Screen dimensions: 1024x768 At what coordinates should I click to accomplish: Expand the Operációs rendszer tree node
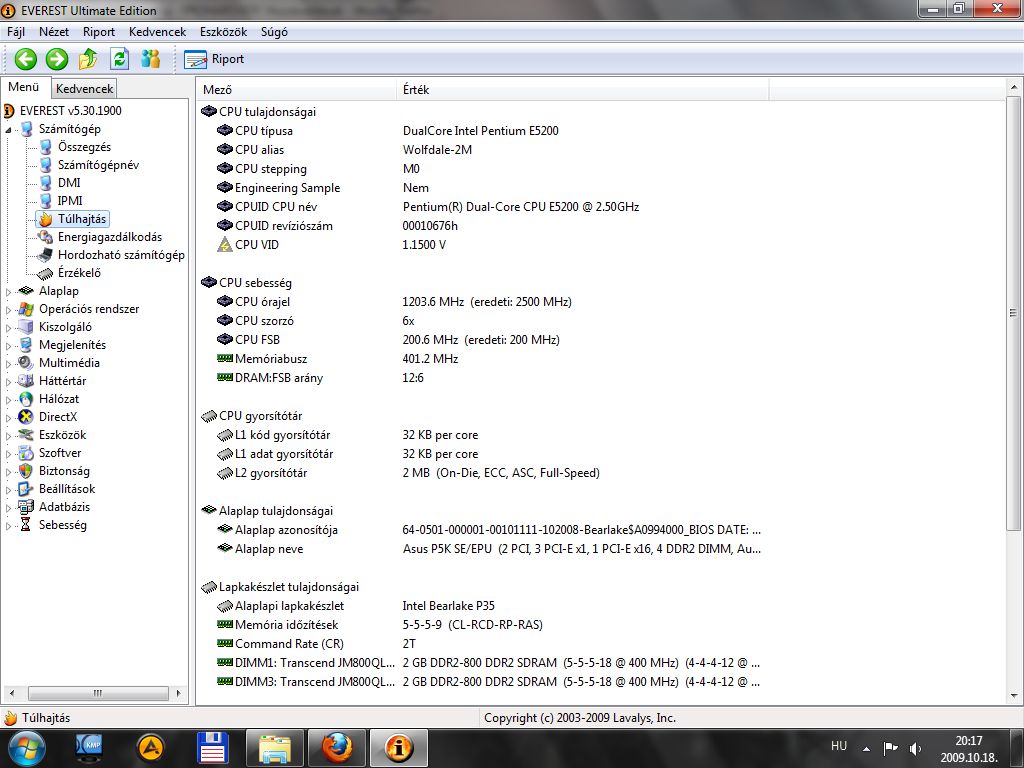[8, 310]
